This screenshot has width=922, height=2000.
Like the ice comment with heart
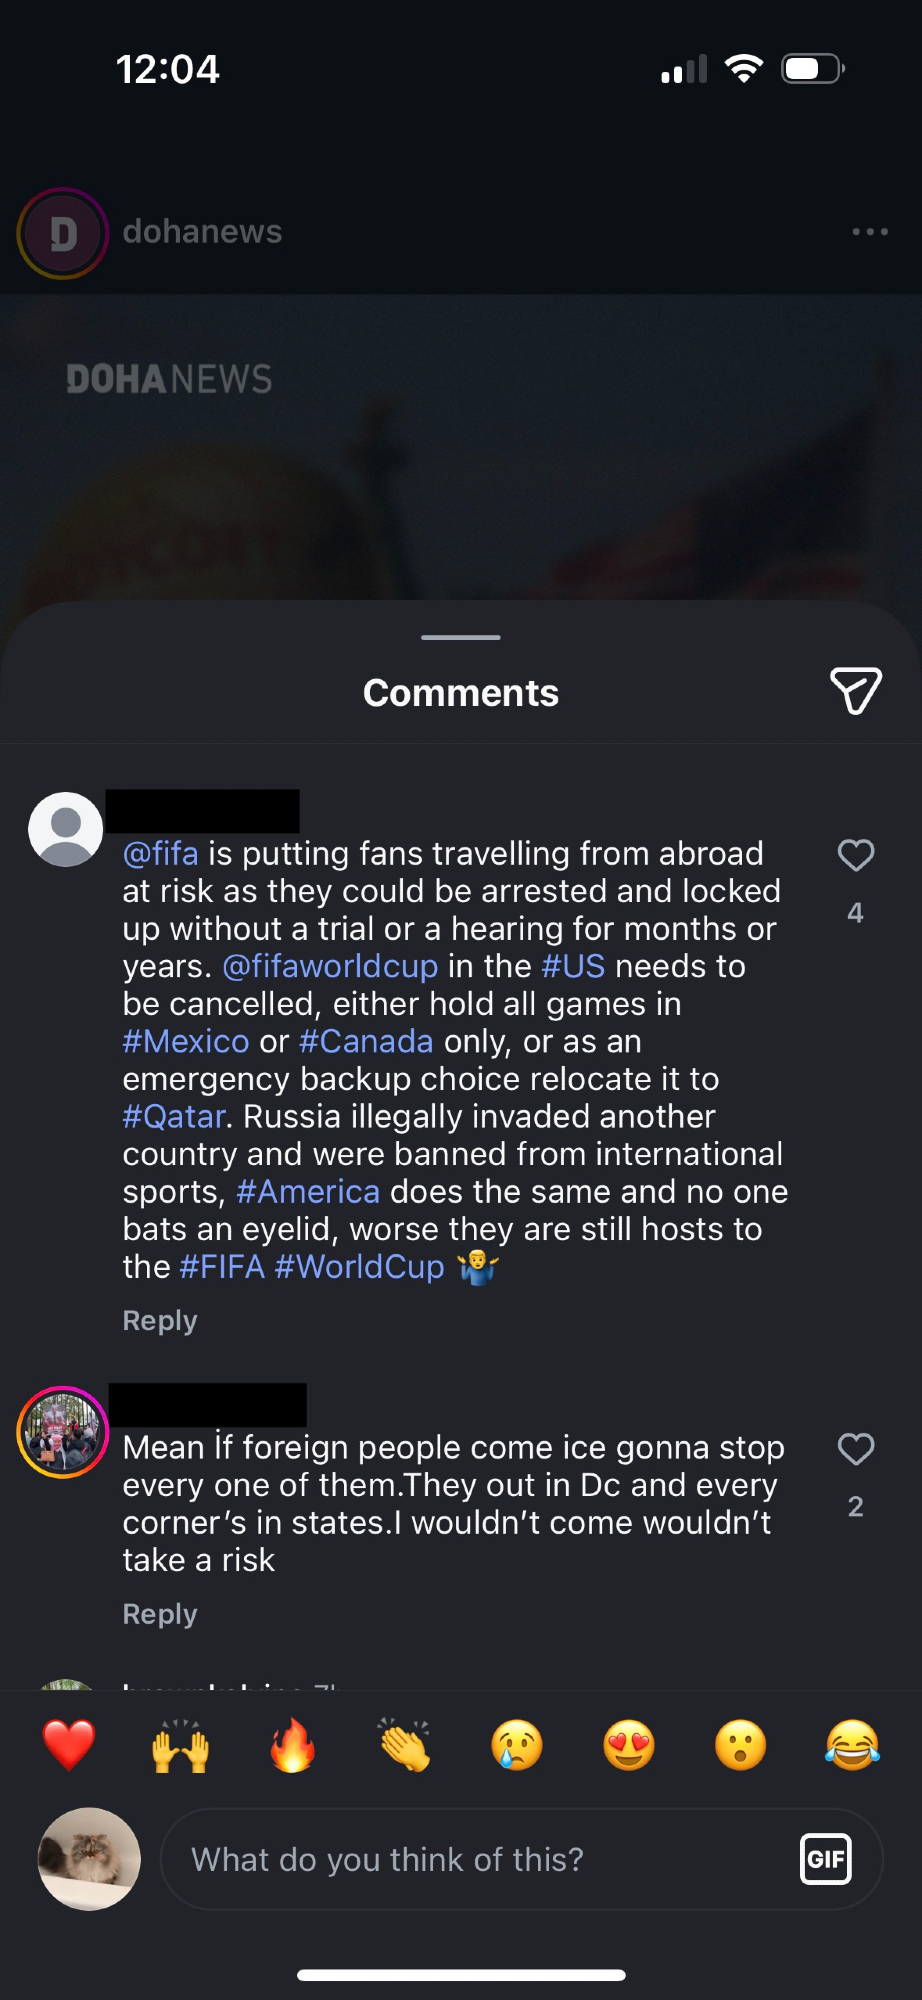click(855, 1449)
